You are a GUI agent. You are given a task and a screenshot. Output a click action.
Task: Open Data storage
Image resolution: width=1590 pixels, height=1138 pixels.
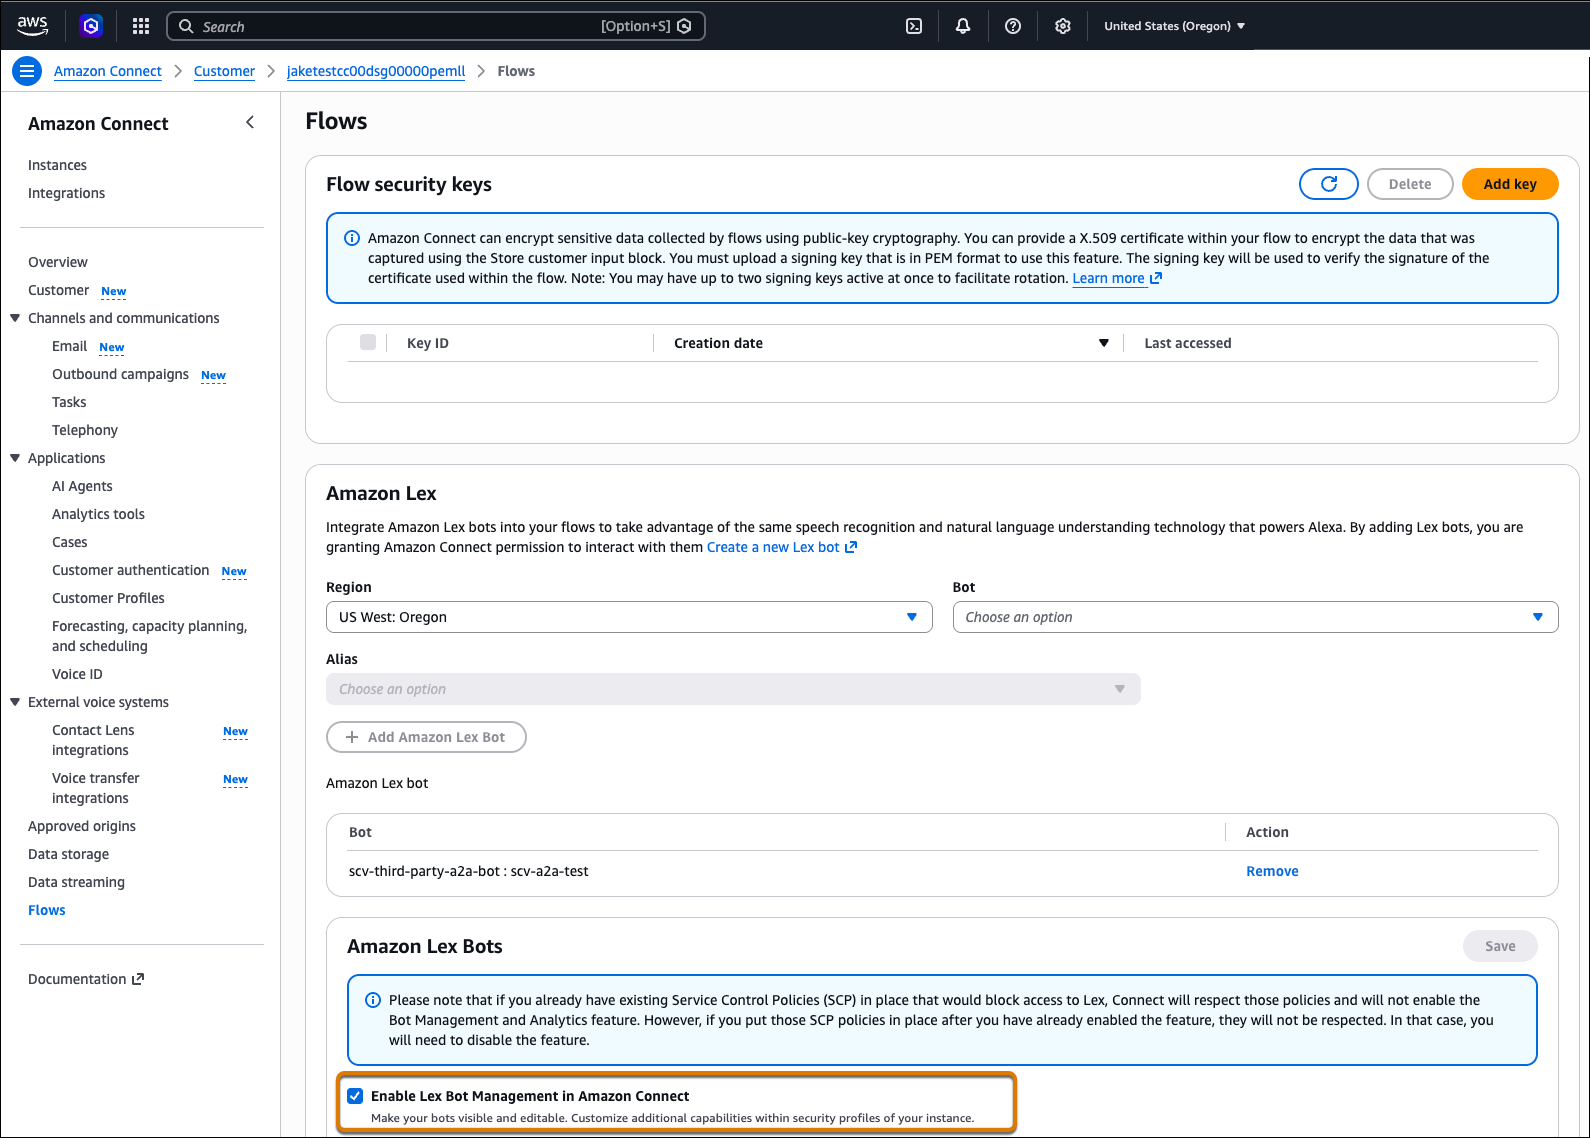tap(68, 854)
